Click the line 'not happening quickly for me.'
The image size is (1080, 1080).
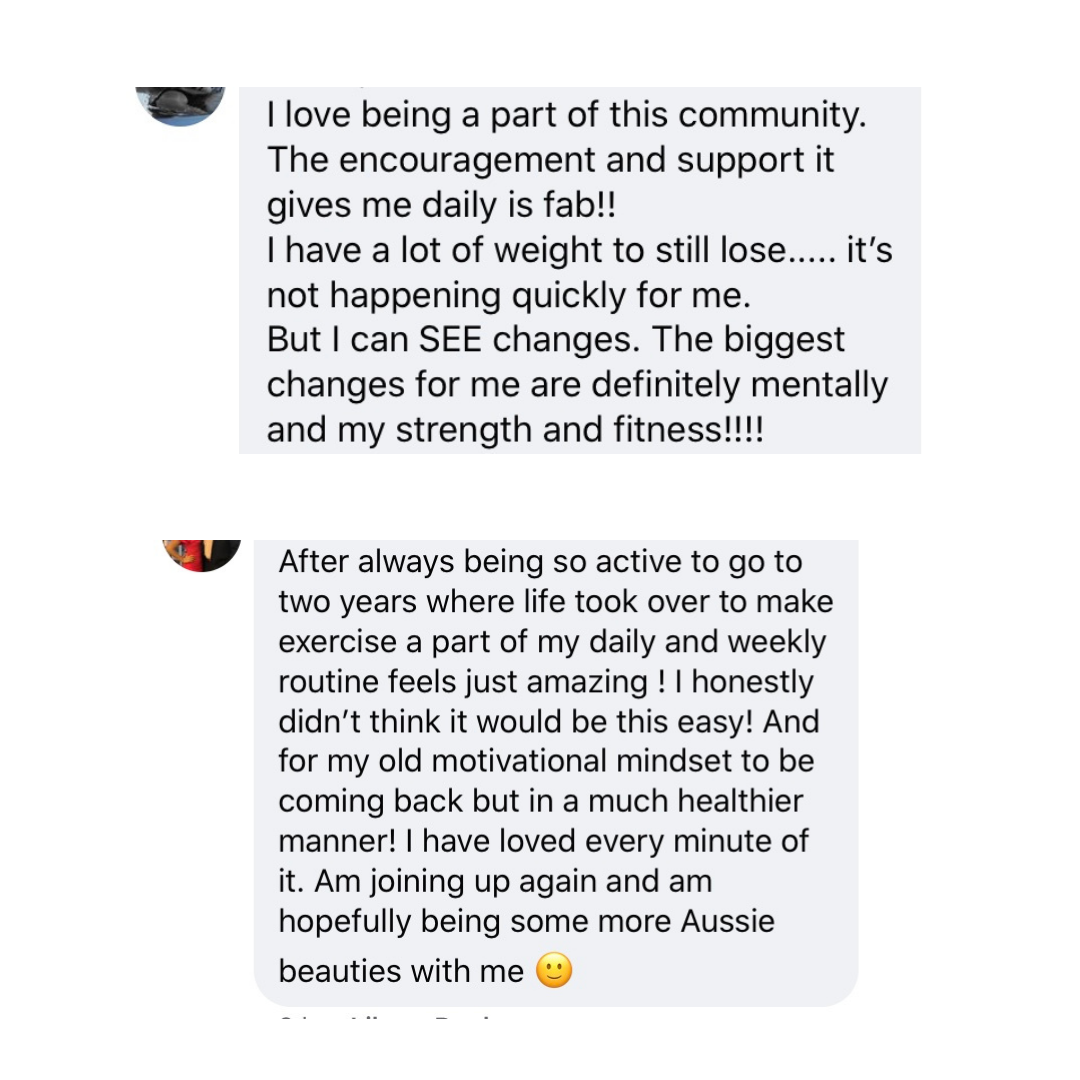click(x=508, y=295)
